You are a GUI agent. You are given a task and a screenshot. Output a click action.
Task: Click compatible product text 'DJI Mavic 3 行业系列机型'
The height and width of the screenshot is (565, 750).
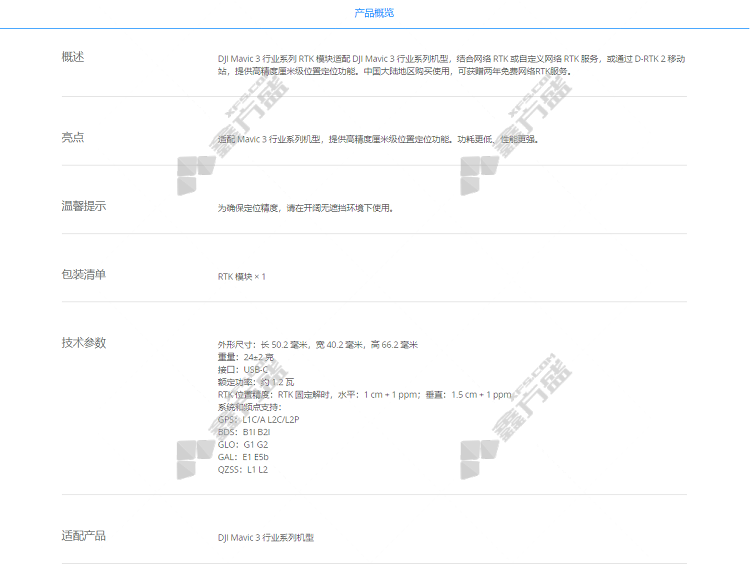click(x=266, y=538)
